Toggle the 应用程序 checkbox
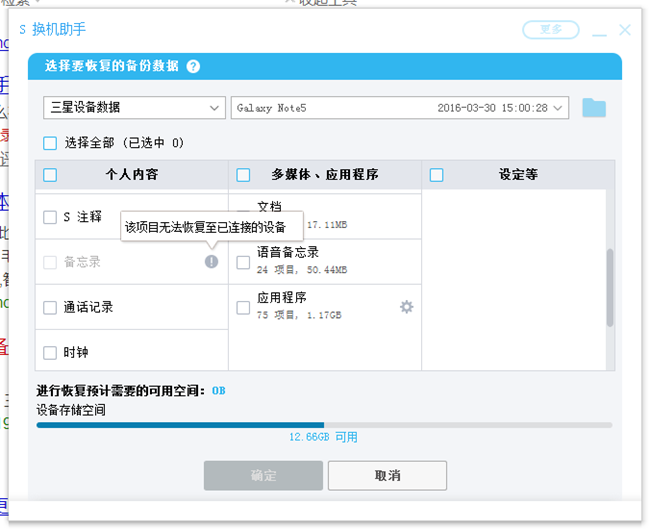 pyautogui.click(x=243, y=307)
